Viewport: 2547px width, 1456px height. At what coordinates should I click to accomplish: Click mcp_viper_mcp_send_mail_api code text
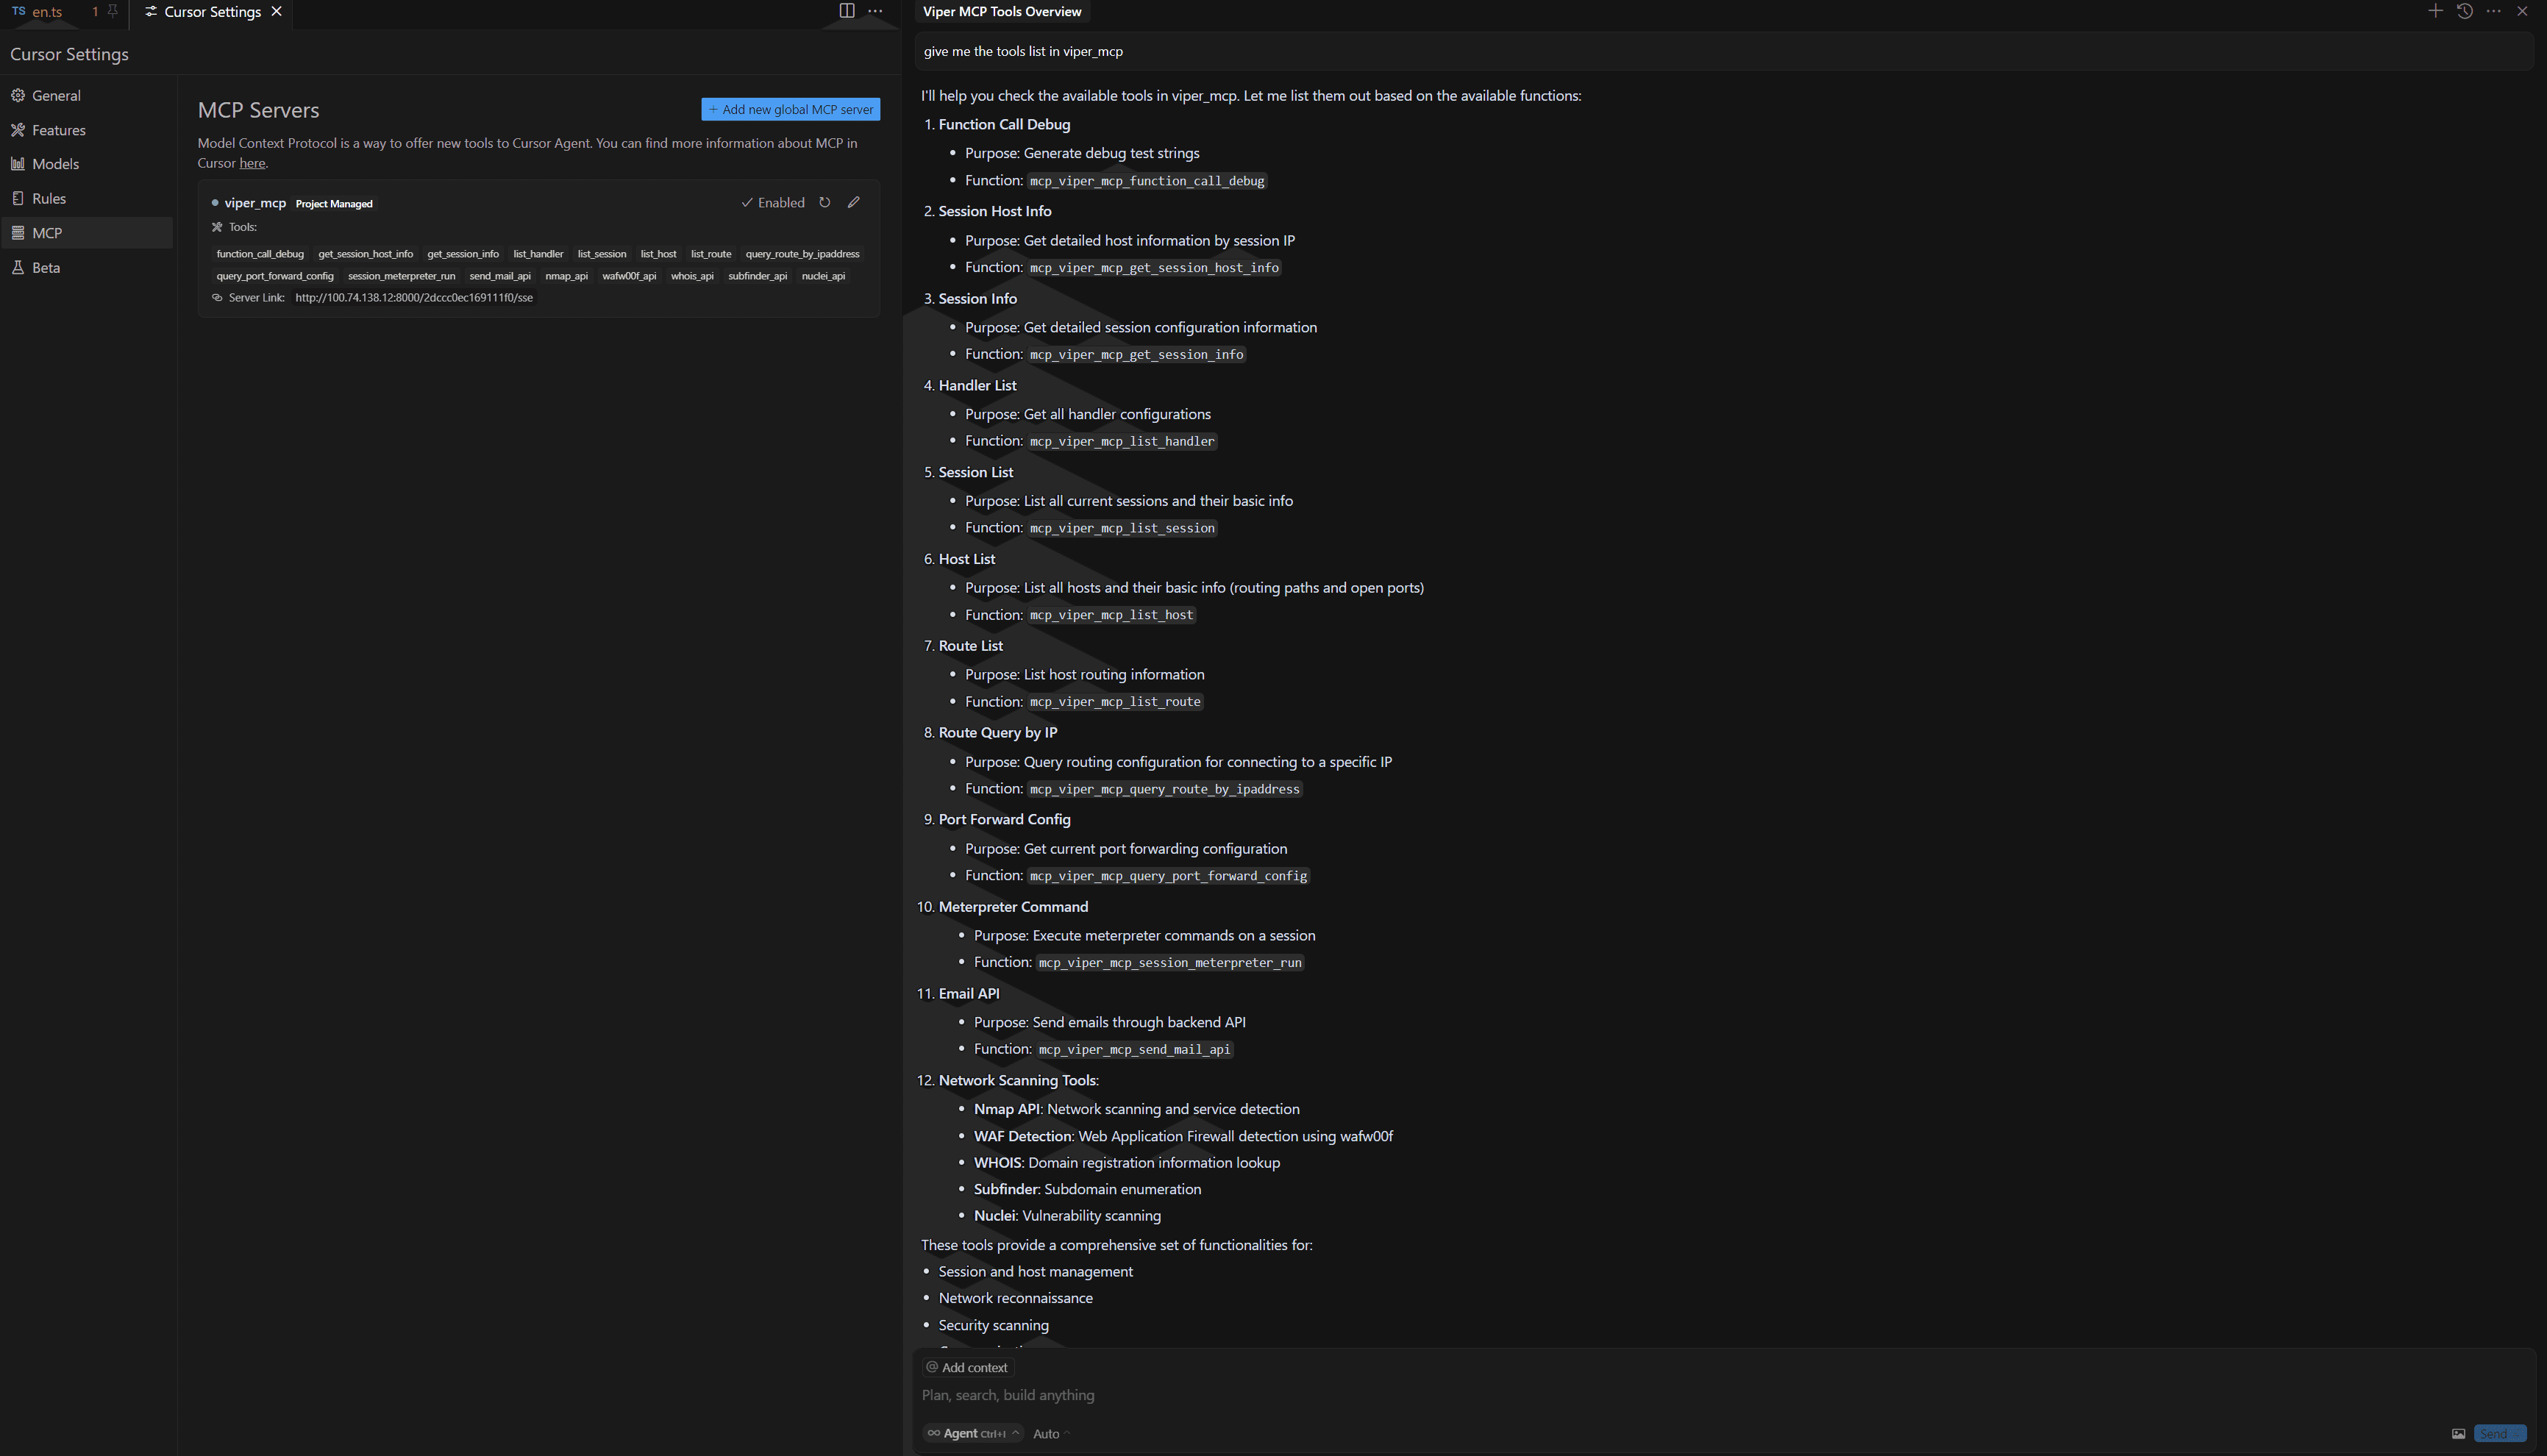pyautogui.click(x=1134, y=1050)
